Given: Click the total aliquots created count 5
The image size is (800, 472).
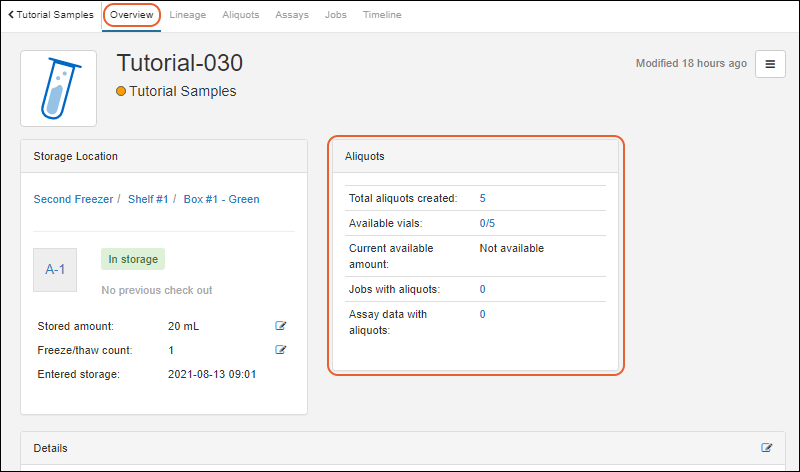Looking at the screenshot, I should click(x=483, y=198).
